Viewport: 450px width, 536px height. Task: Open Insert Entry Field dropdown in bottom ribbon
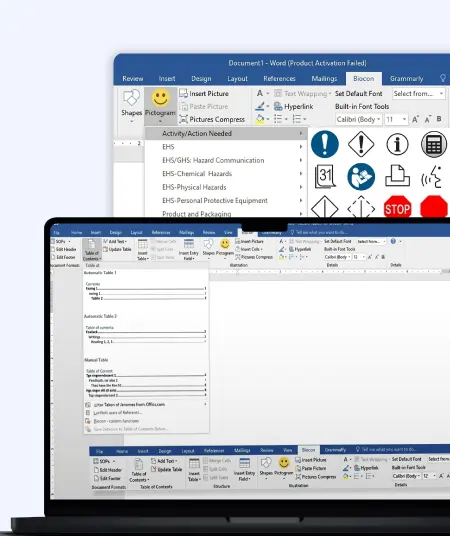pyautogui.click(x=244, y=470)
